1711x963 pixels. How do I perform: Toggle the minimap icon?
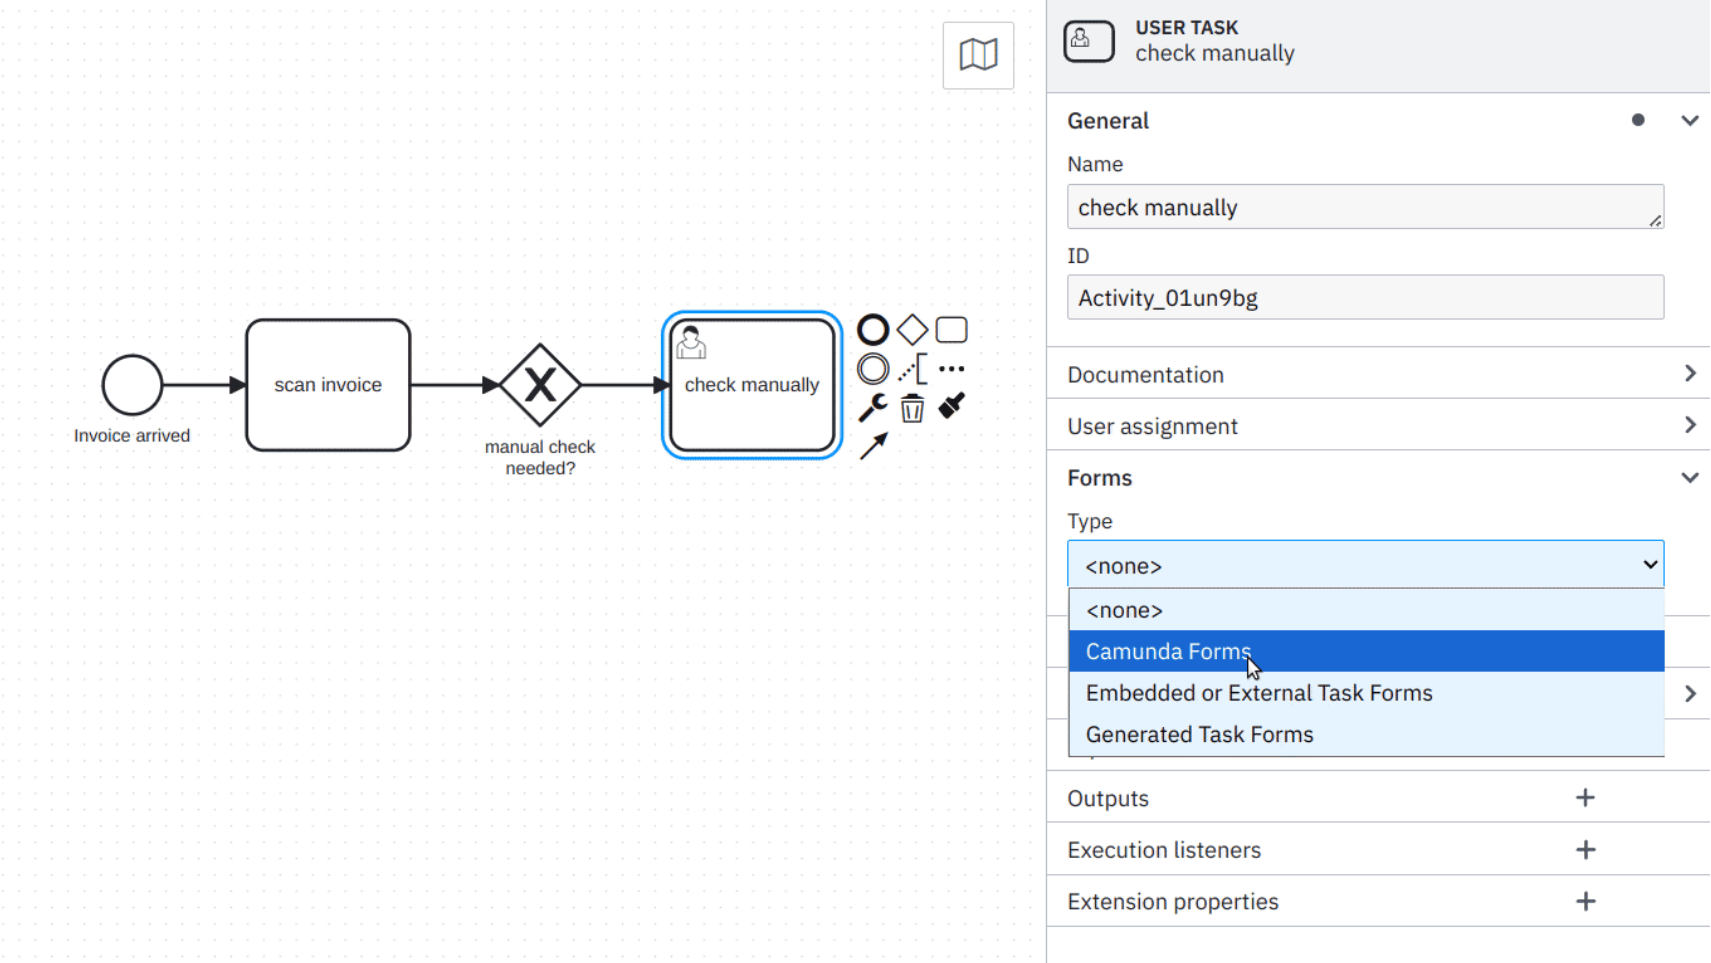pyautogui.click(x=978, y=55)
